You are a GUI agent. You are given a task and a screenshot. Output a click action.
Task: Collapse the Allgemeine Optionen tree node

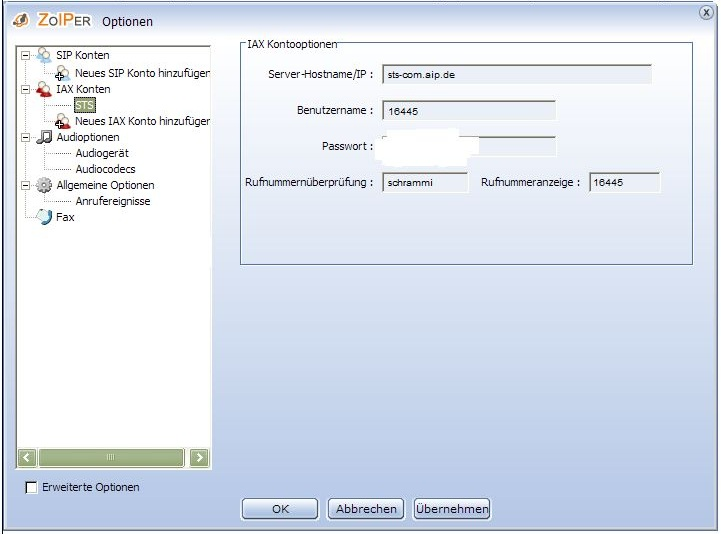[25, 185]
